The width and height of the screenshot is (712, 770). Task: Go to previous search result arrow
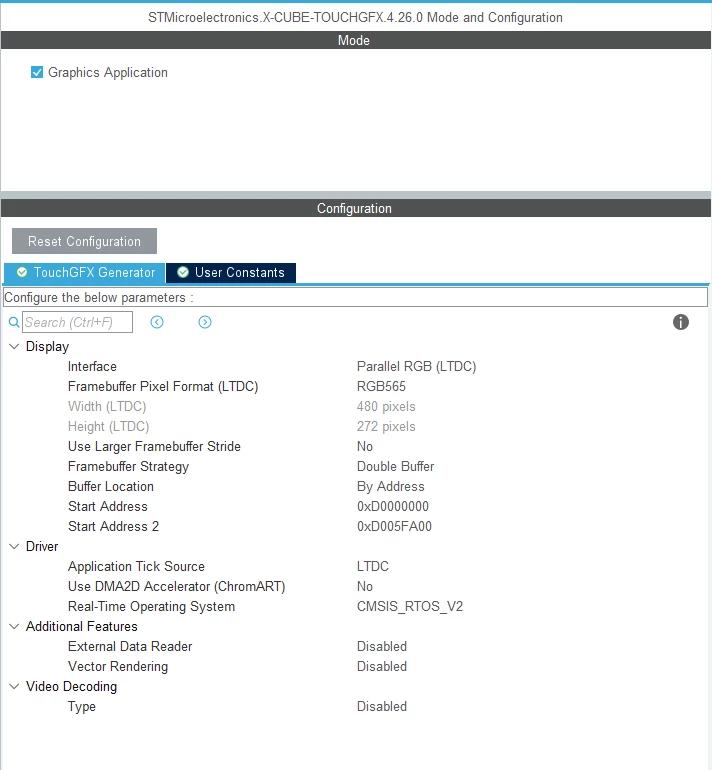pyautogui.click(x=157, y=322)
